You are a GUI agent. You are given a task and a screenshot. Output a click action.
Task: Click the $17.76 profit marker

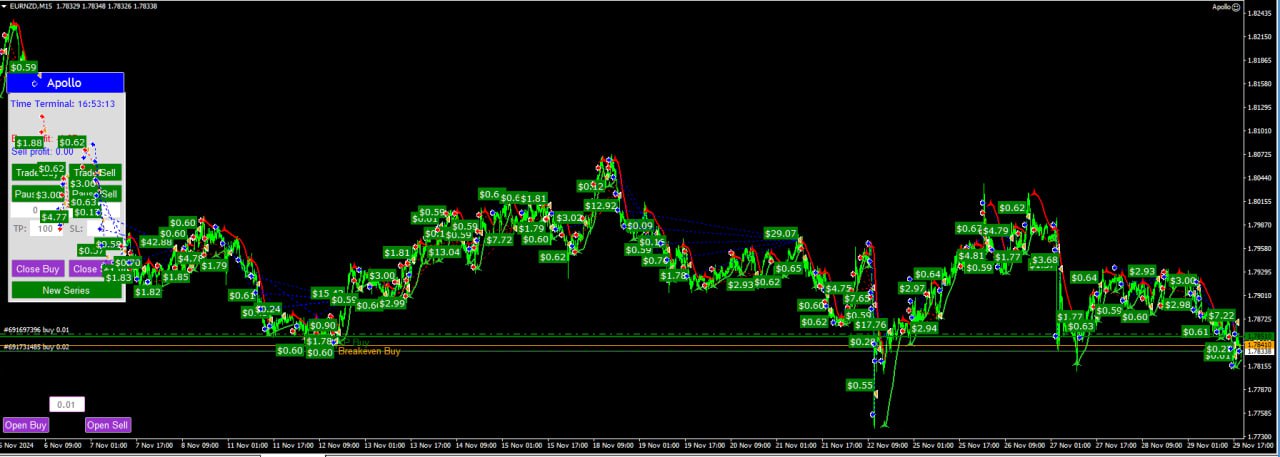(x=870, y=325)
